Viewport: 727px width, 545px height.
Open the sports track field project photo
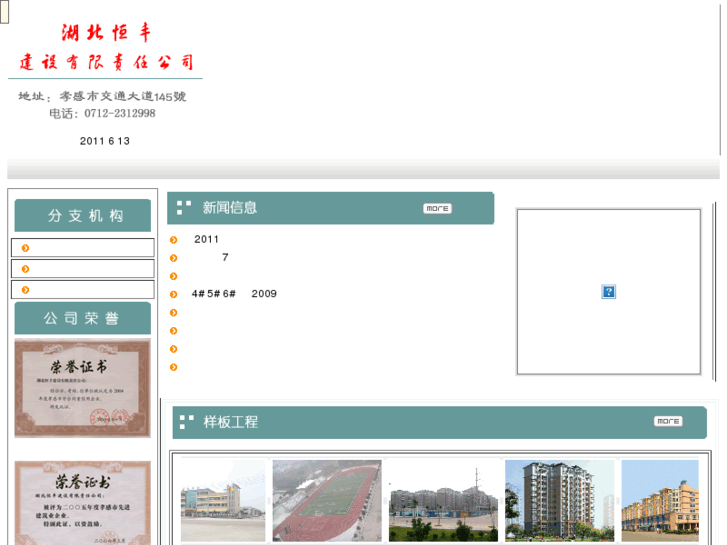tap(327, 501)
